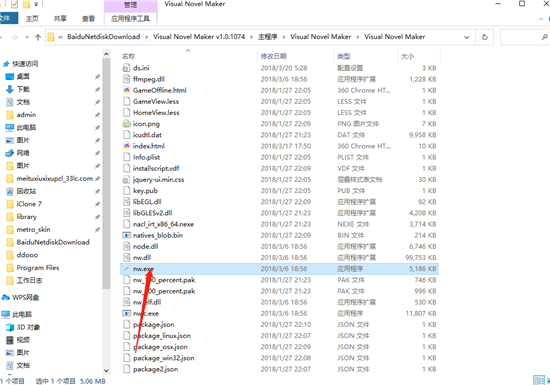This screenshot has width=550, height=385.
Task: Select package2.json file name
Action: coord(155,369)
